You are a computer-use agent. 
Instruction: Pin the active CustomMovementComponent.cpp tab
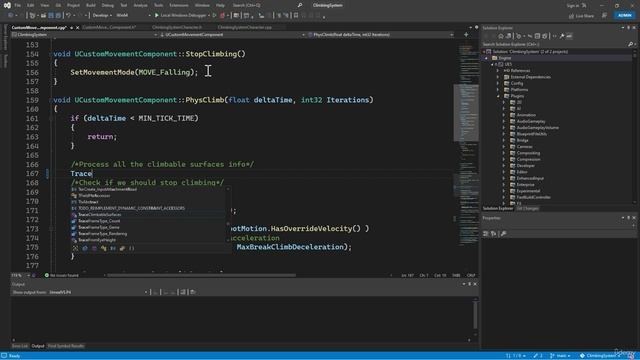[x=71, y=28]
